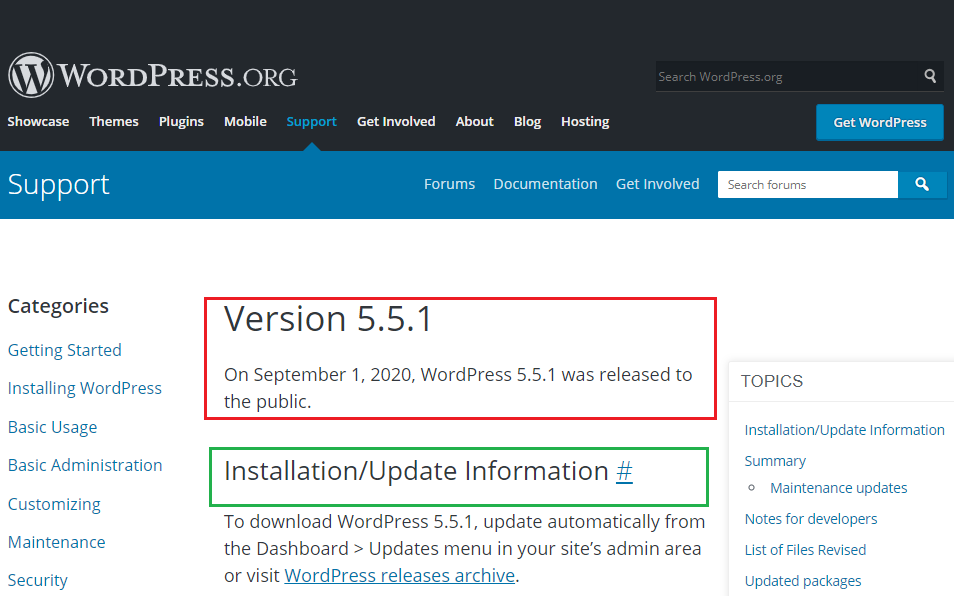Open Forums in the support bar

pyautogui.click(x=450, y=184)
